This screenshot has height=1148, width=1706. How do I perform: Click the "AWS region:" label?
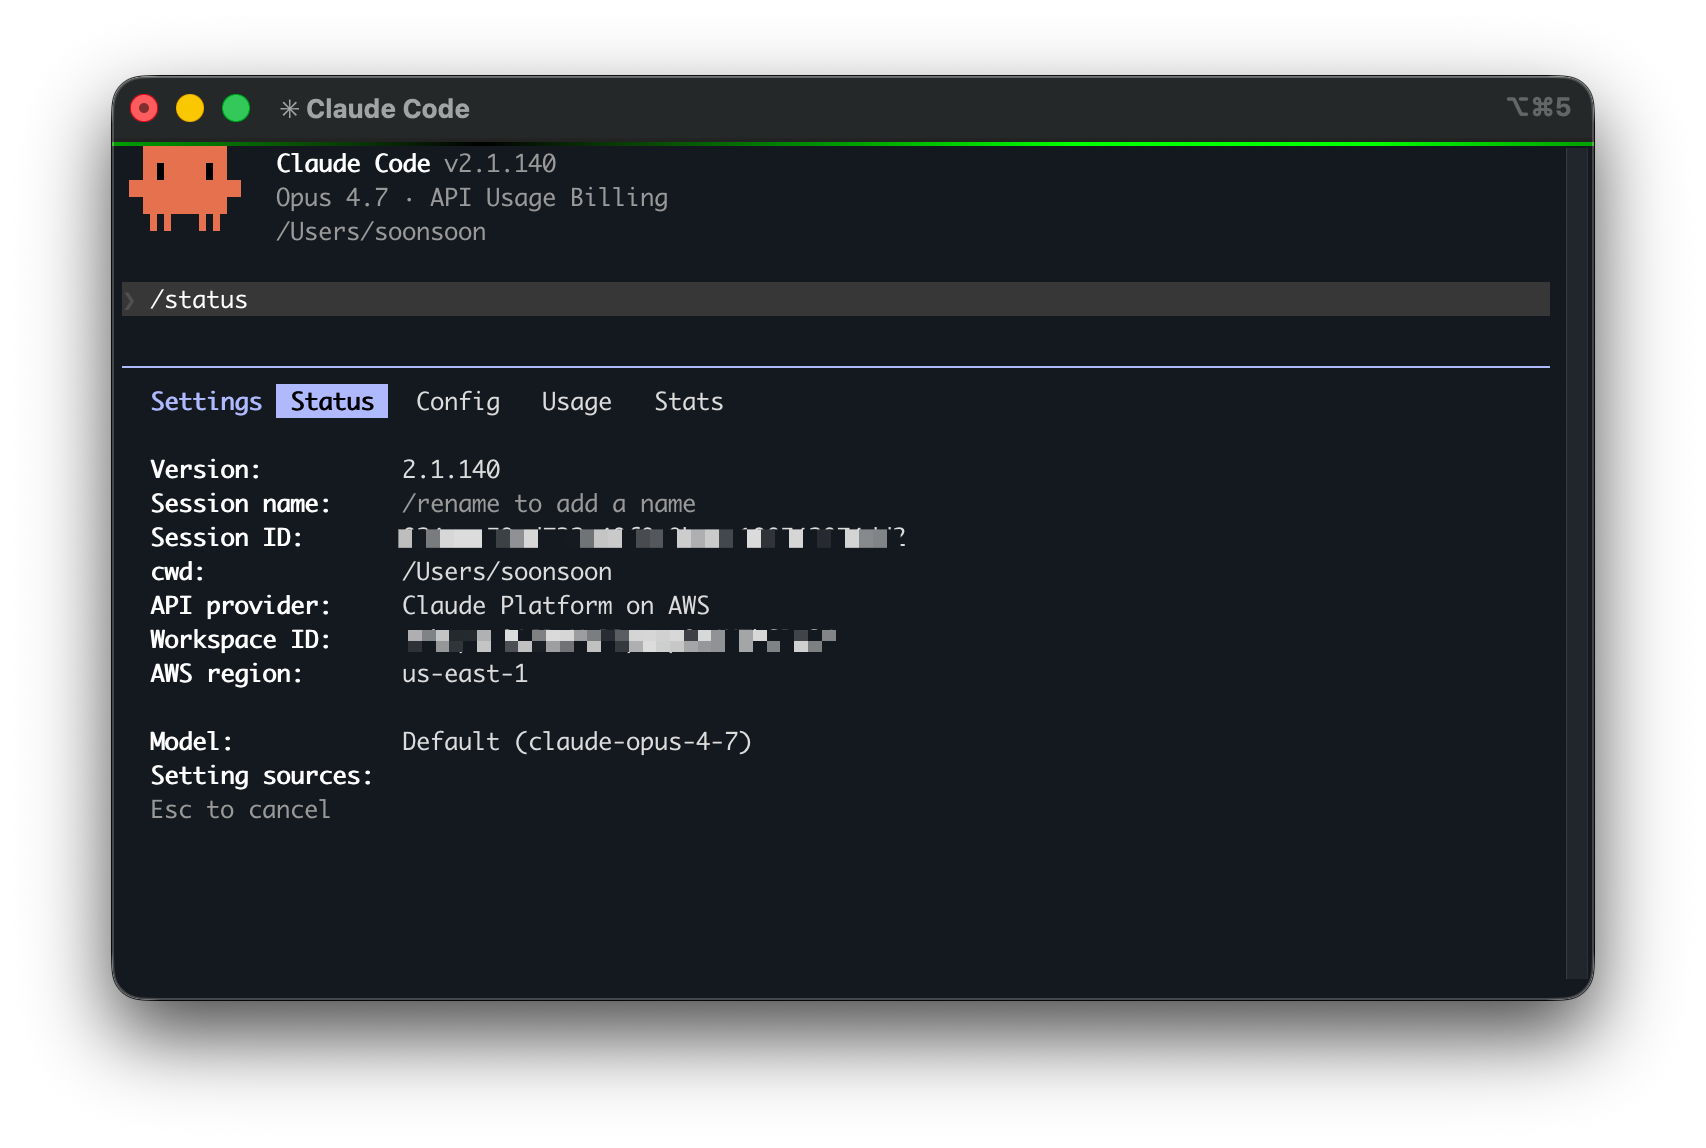point(227,674)
